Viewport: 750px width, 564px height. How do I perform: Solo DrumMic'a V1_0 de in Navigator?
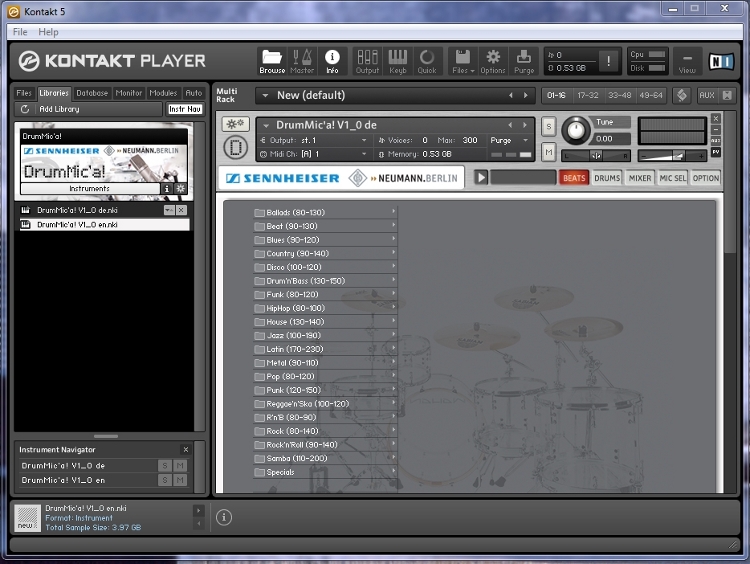(165, 465)
